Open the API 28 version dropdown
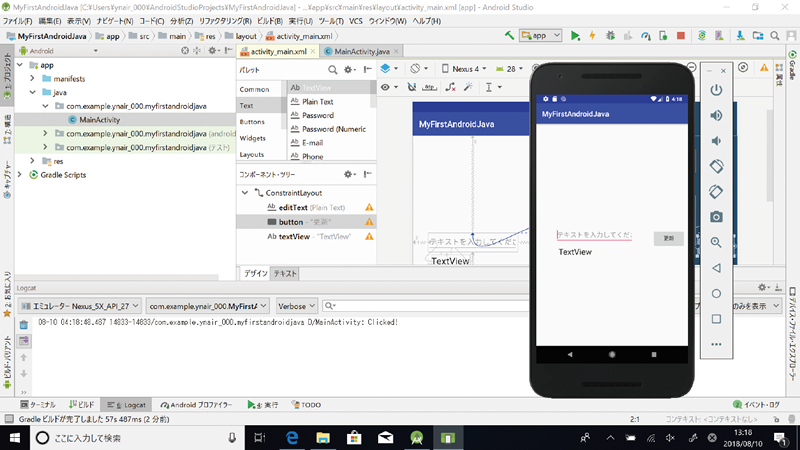 pyautogui.click(x=509, y=69)
